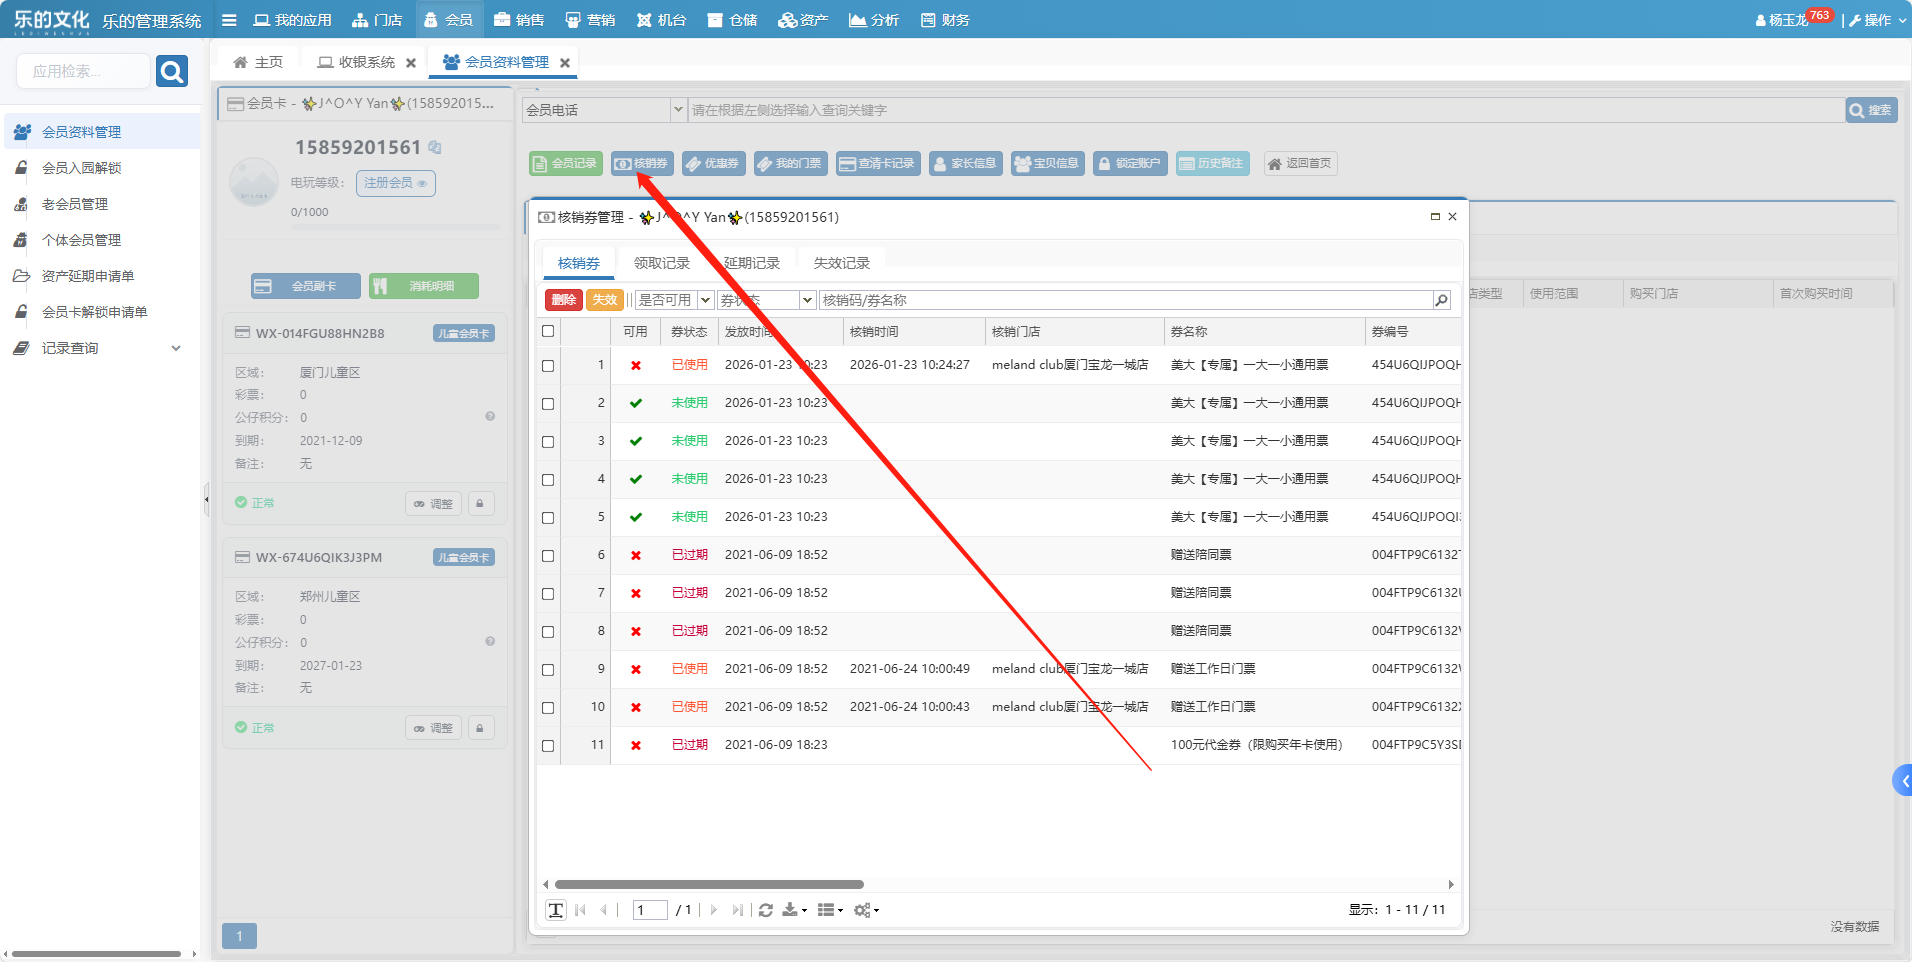Check the select-all checkbox in table header

tap(548, 331)
